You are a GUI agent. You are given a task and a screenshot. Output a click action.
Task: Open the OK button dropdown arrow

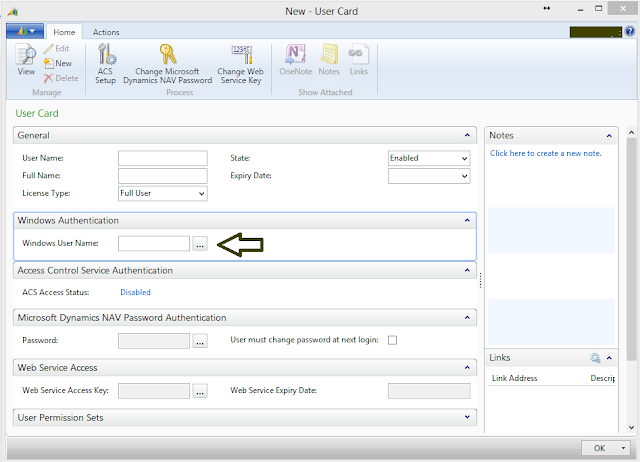[x=623, y=448]
